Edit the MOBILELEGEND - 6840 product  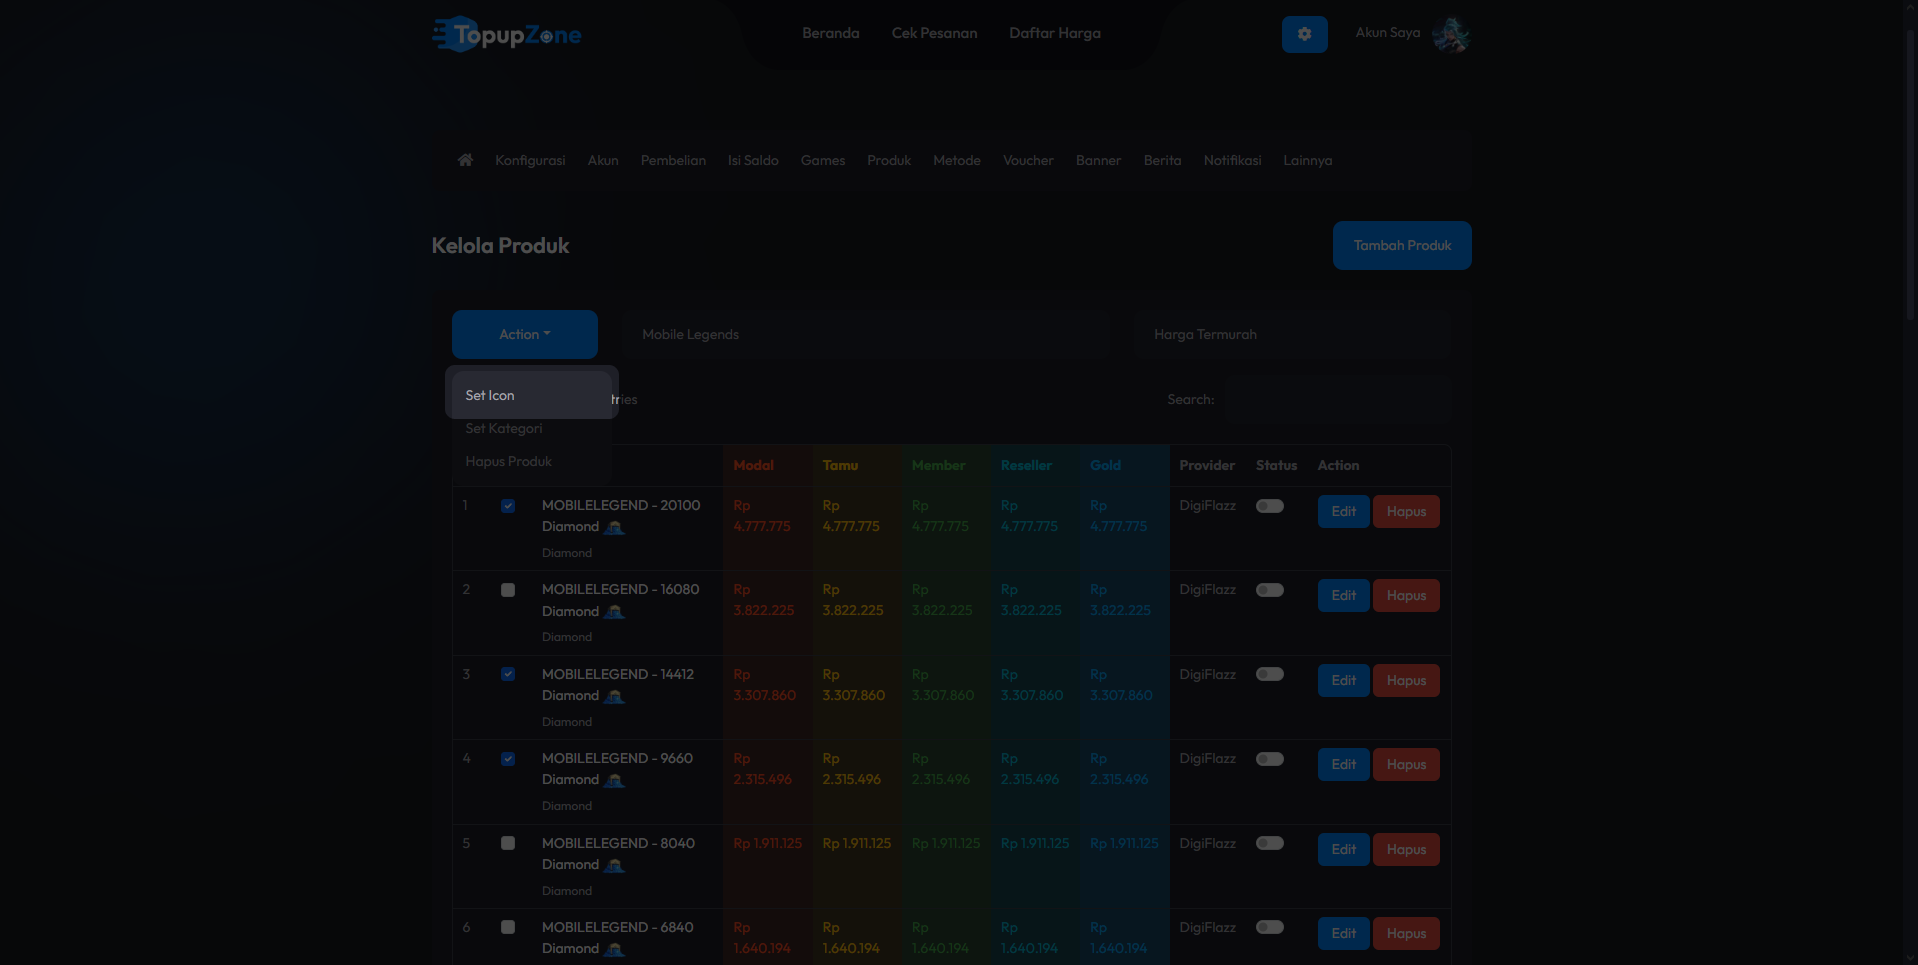point(1343,933)
